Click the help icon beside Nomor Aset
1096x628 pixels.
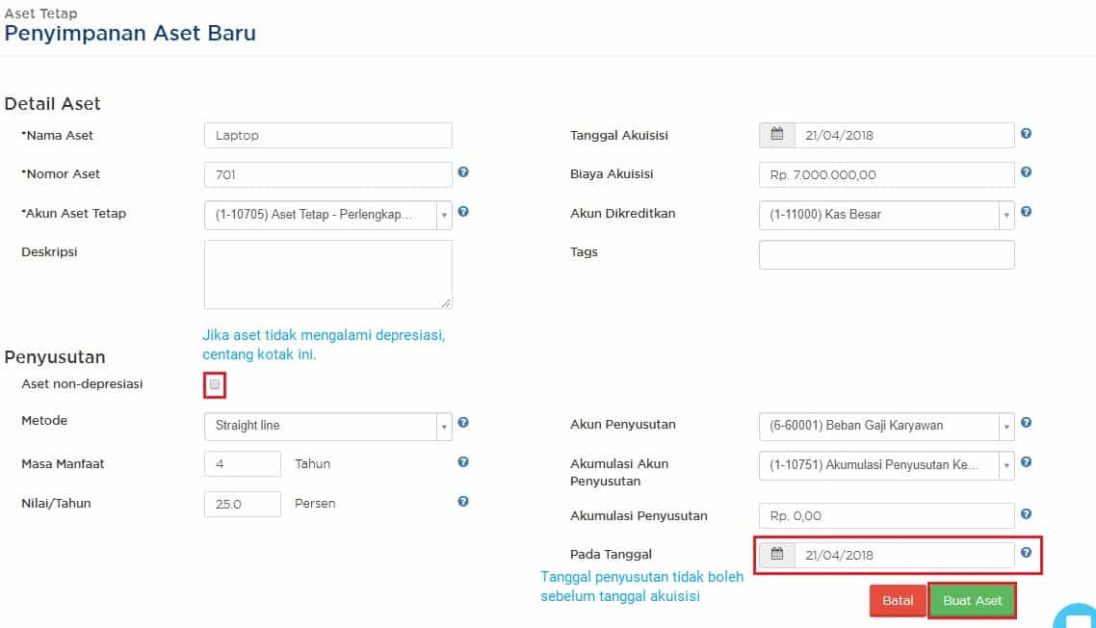(462, 169)
